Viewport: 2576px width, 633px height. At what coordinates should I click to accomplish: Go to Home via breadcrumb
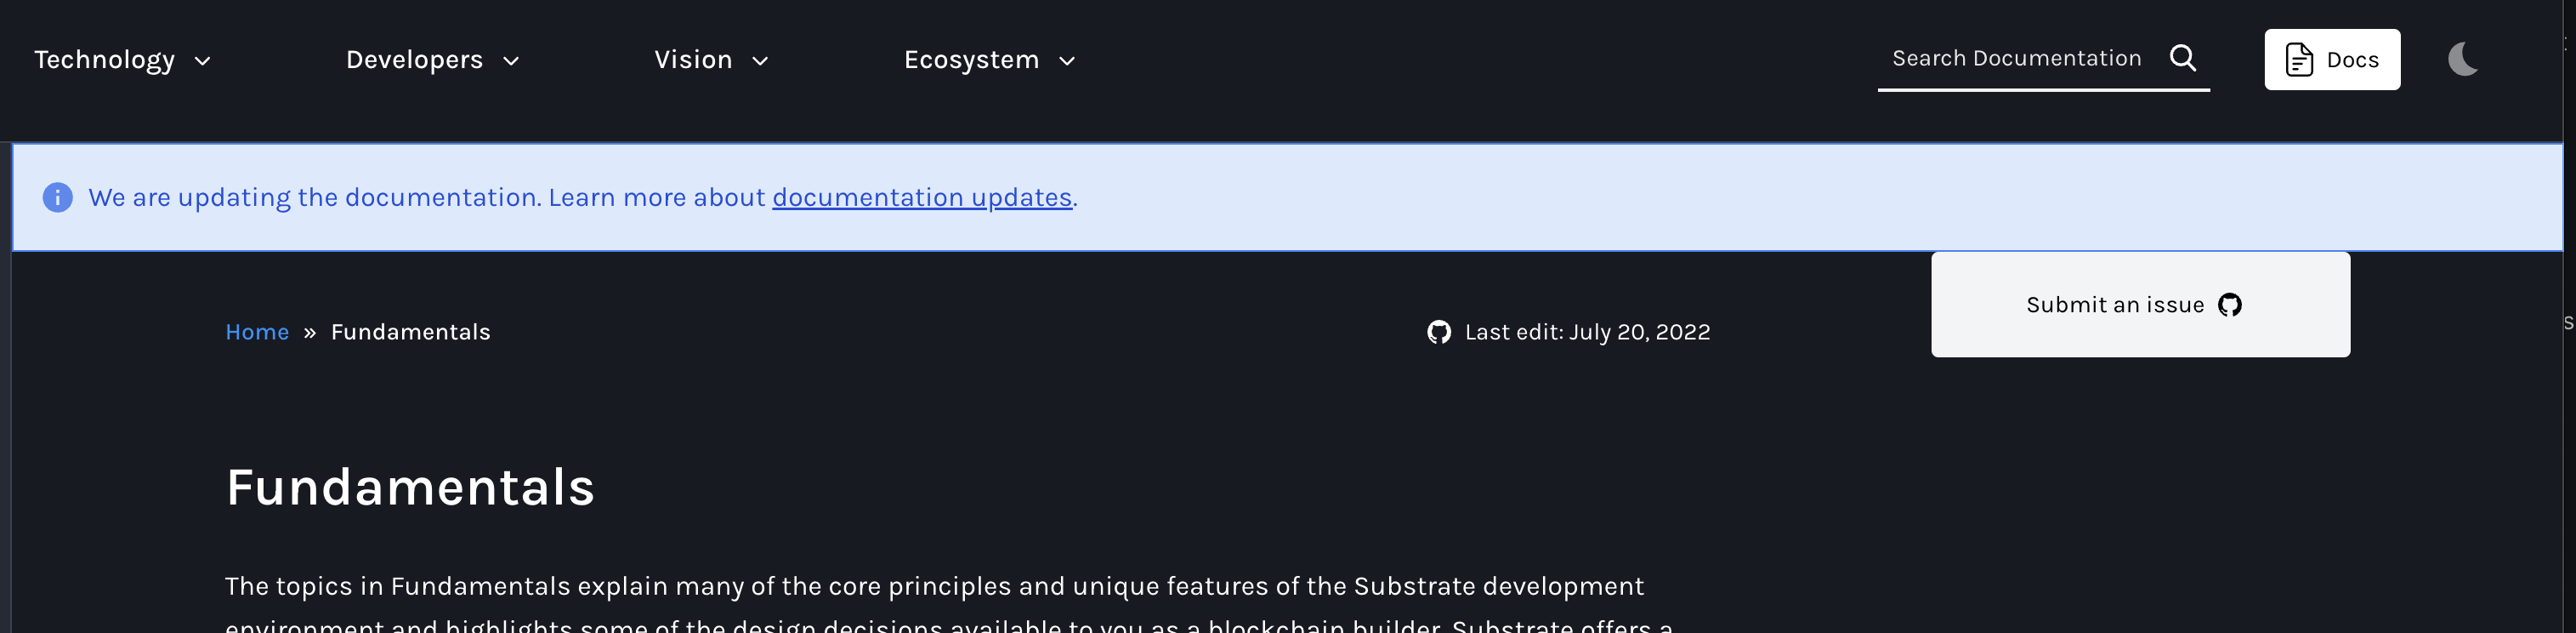point(257,332)
